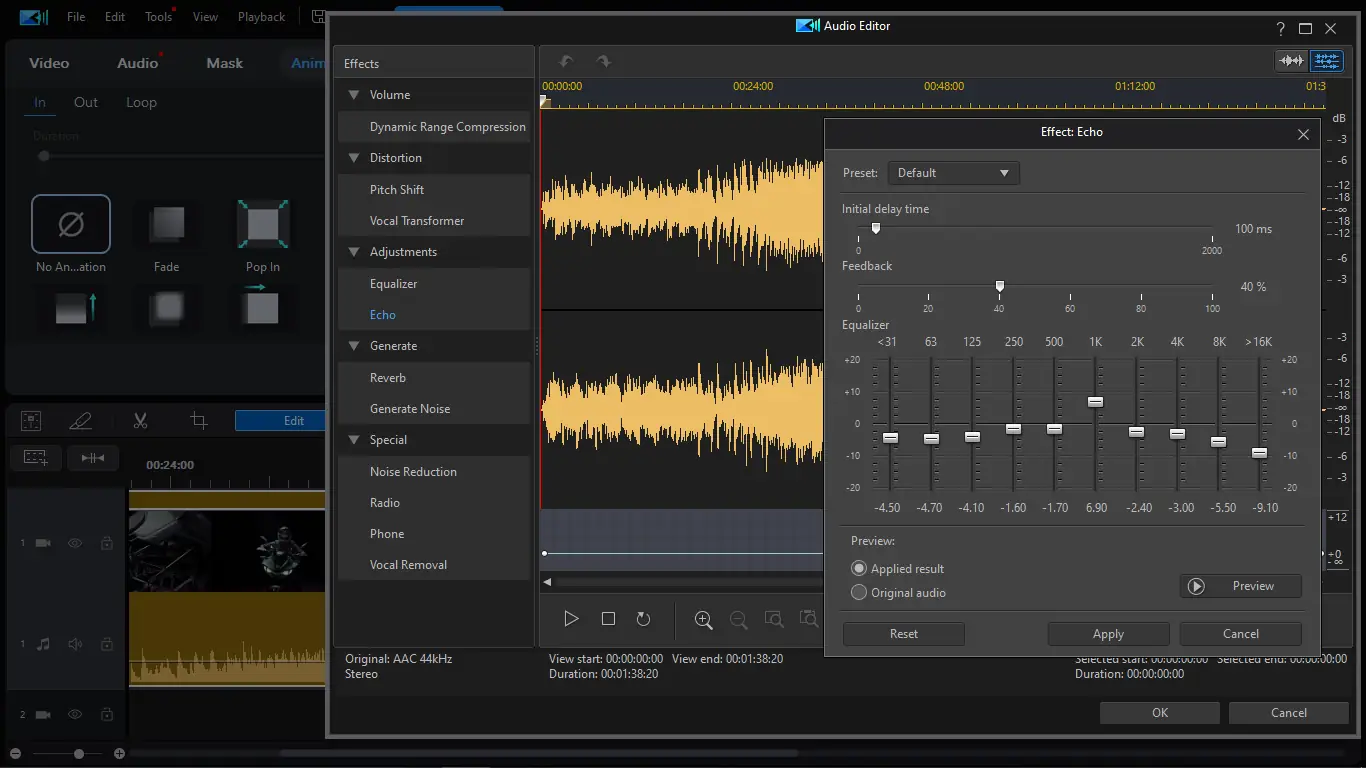Select the Applied result radio button
The width and height of the screenshot is (1366, 768).
click(858, 568)
